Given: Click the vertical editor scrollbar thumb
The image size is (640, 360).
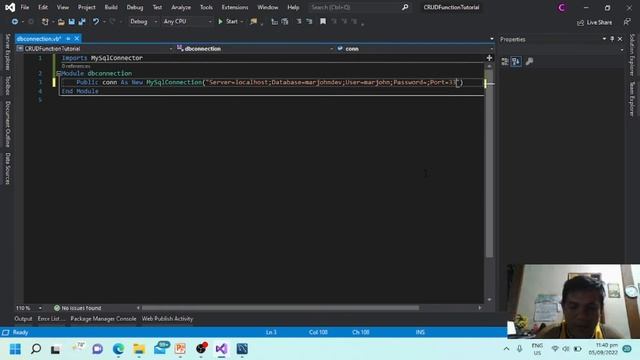Looking at the screenshot, I should point(489,163).
